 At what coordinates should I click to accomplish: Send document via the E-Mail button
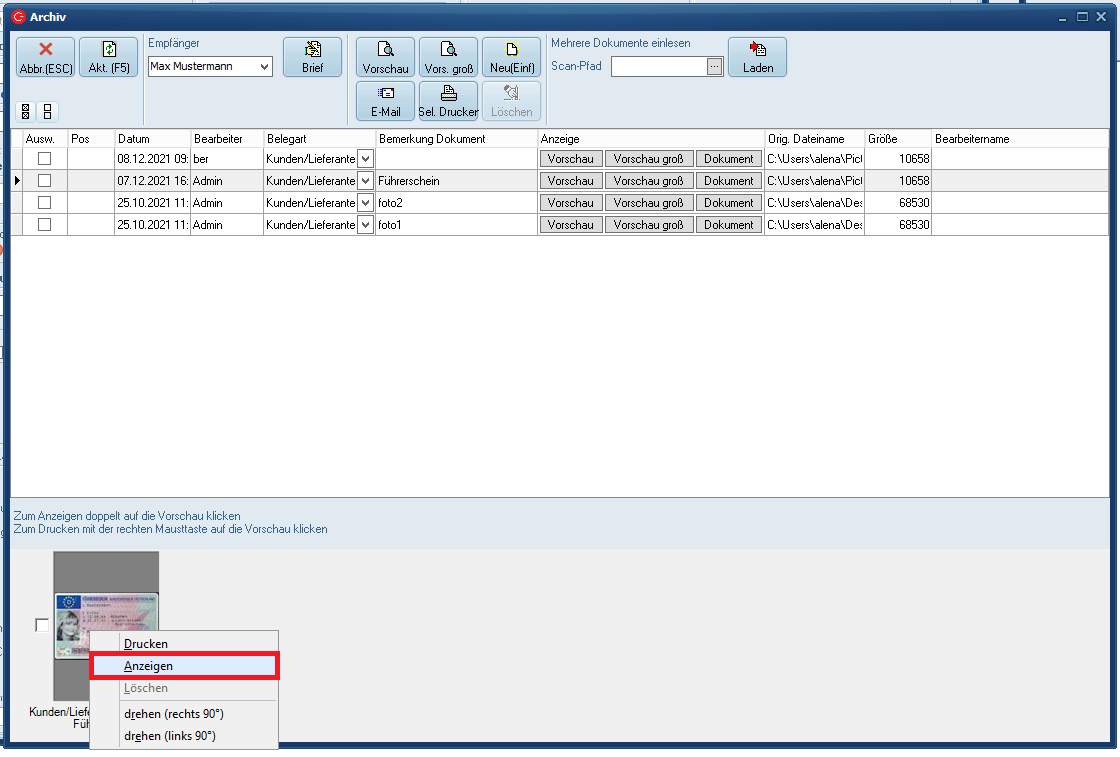[385, 101]
